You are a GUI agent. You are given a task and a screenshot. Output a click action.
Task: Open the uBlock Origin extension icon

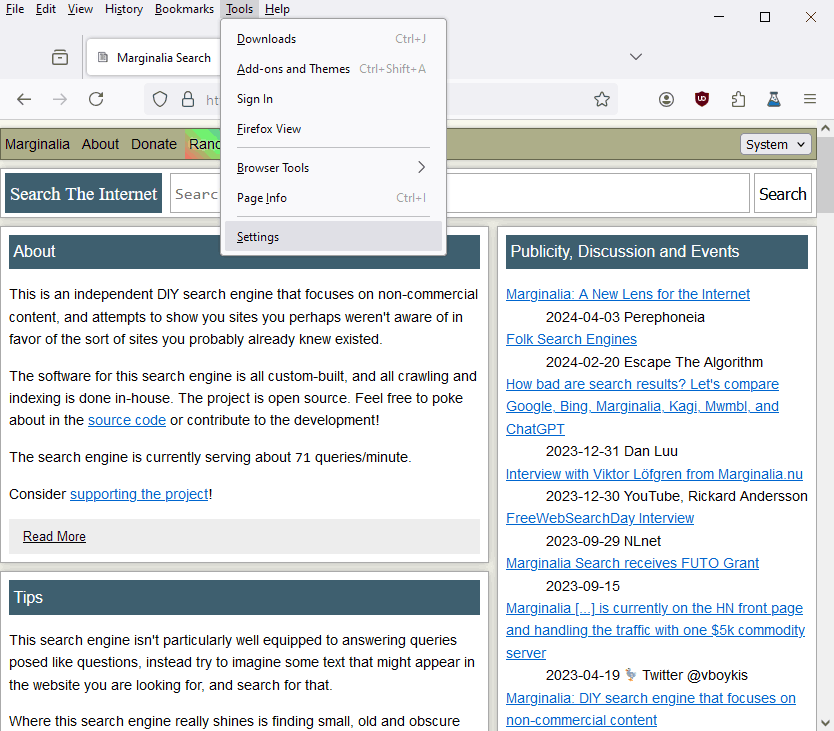click(702, 99)
